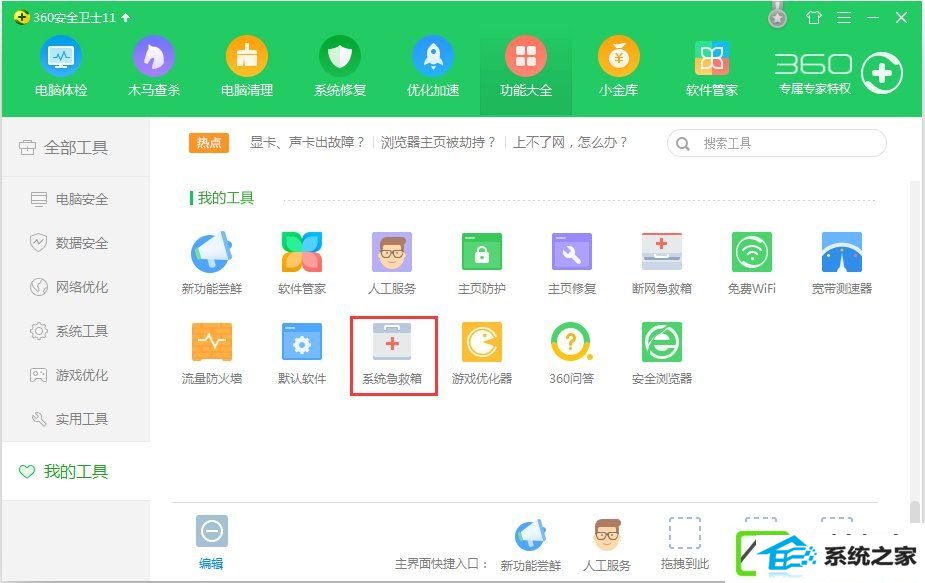
Task: Focus the 搜索工具 search field
Action: (777, 143)
